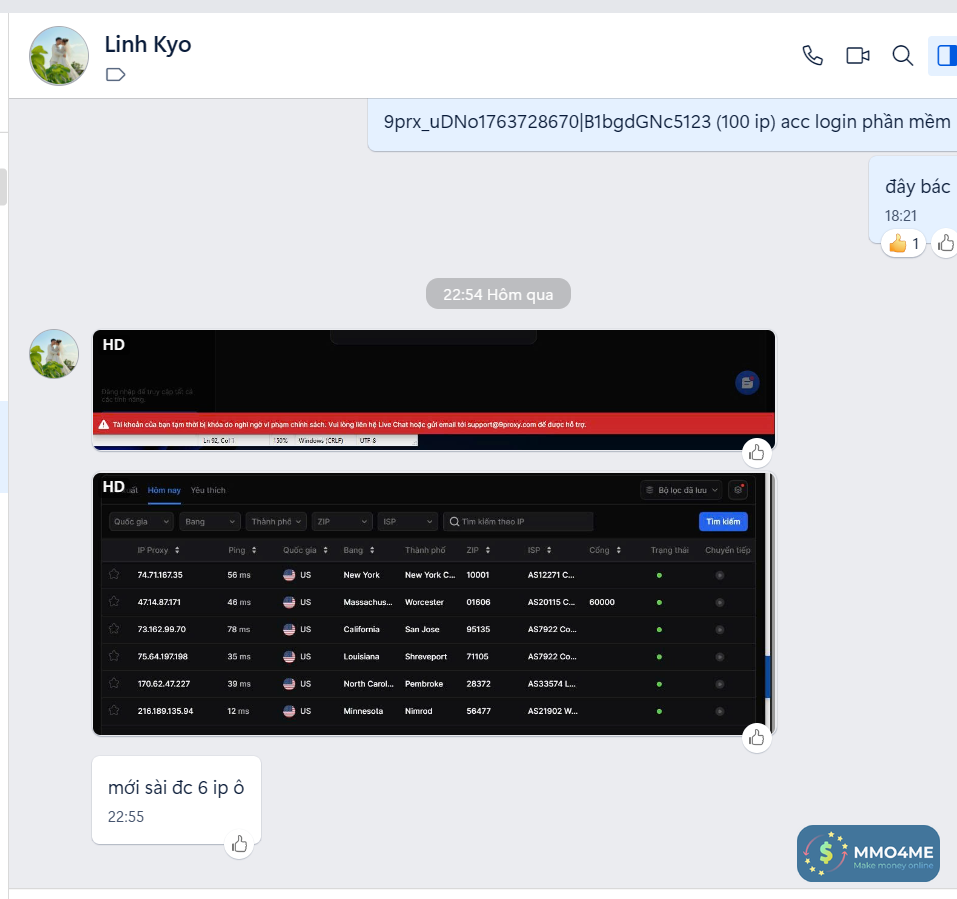Expand the 'Thành phố' filter dropdown
This screenshot has width=957, height=899.
pos(276,522)
